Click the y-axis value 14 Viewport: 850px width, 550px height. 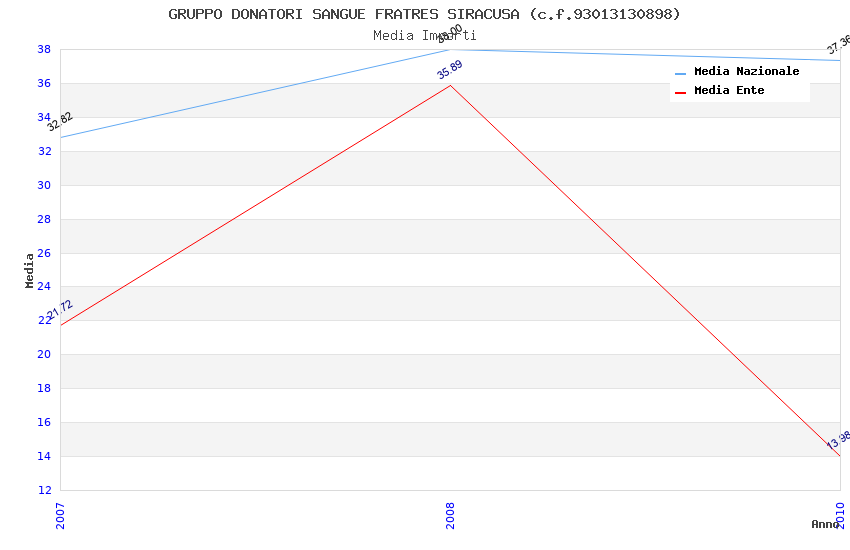[x=44, y=456]
